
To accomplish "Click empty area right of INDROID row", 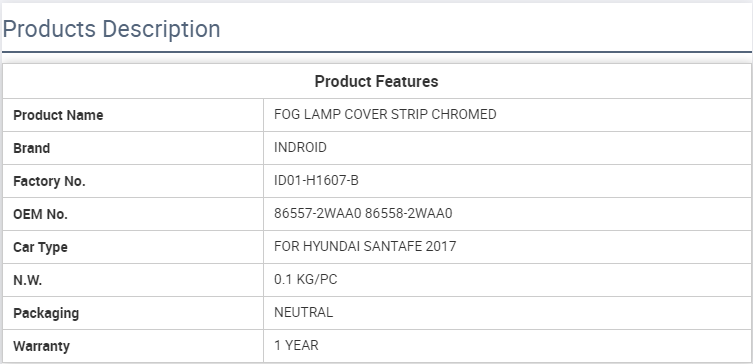I will point(538,148).
